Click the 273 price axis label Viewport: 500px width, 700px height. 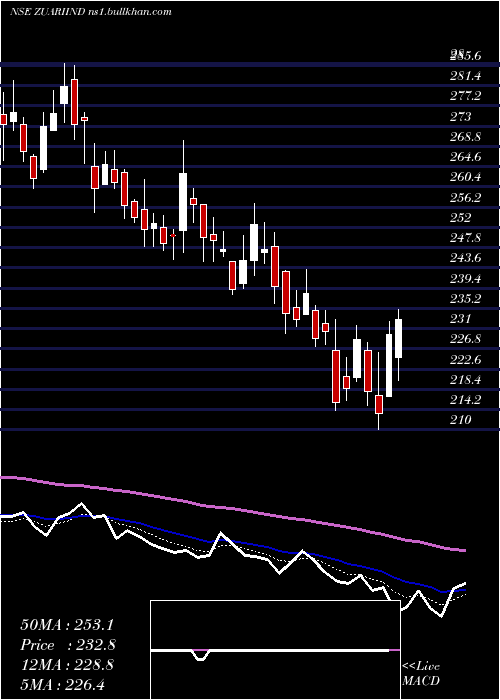460,117
